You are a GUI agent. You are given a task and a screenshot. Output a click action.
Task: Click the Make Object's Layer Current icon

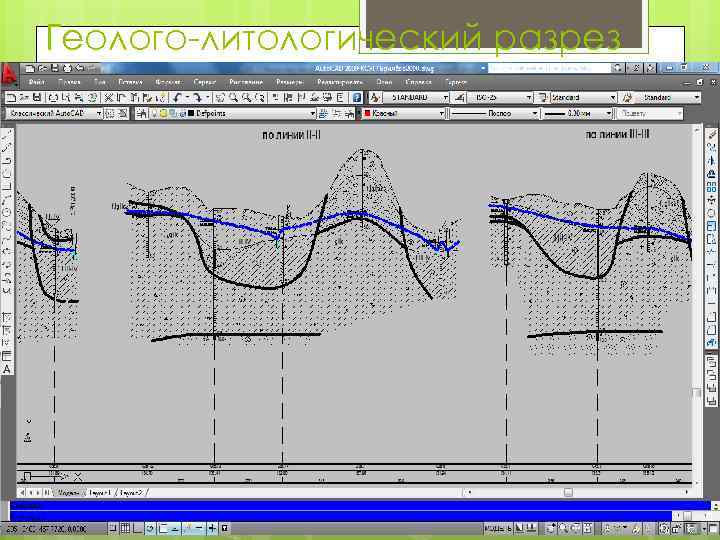[x=323, y=113]
